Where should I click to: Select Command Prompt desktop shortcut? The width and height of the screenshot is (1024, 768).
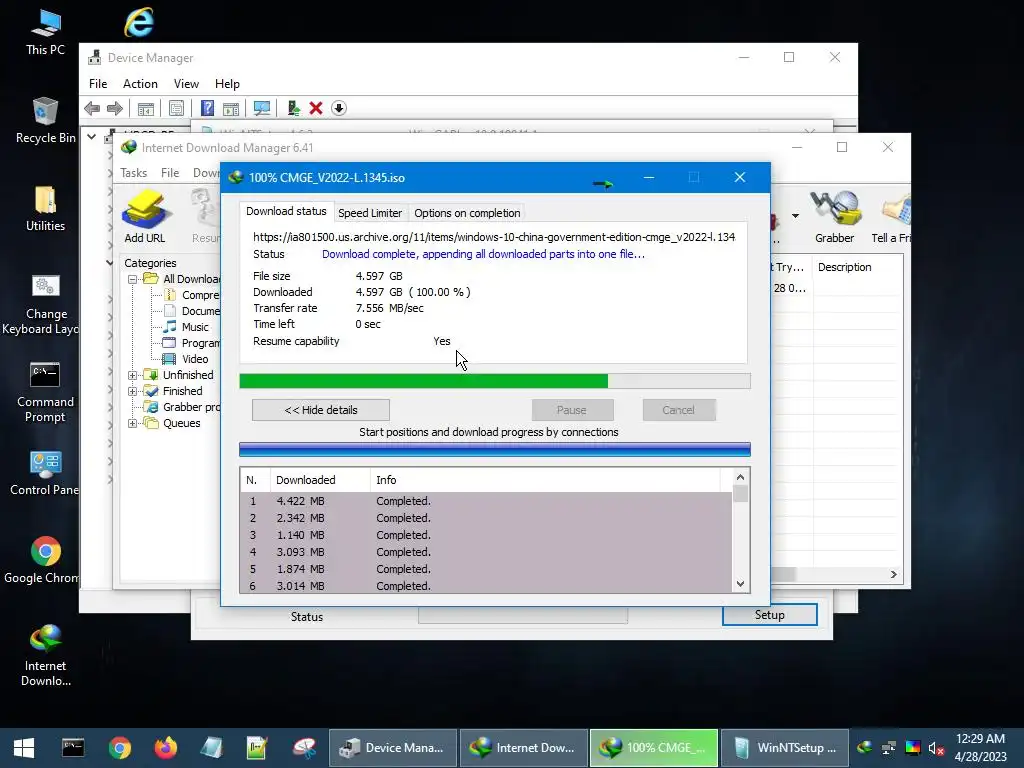[x=45, y=392]
